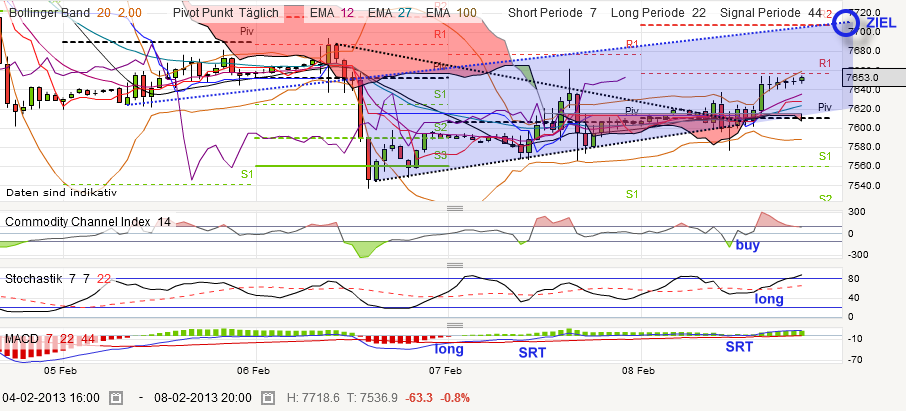The image size is (906, 411).
Task: Click the EMA 100 indicator label
Action: click(x=450, y=13)
